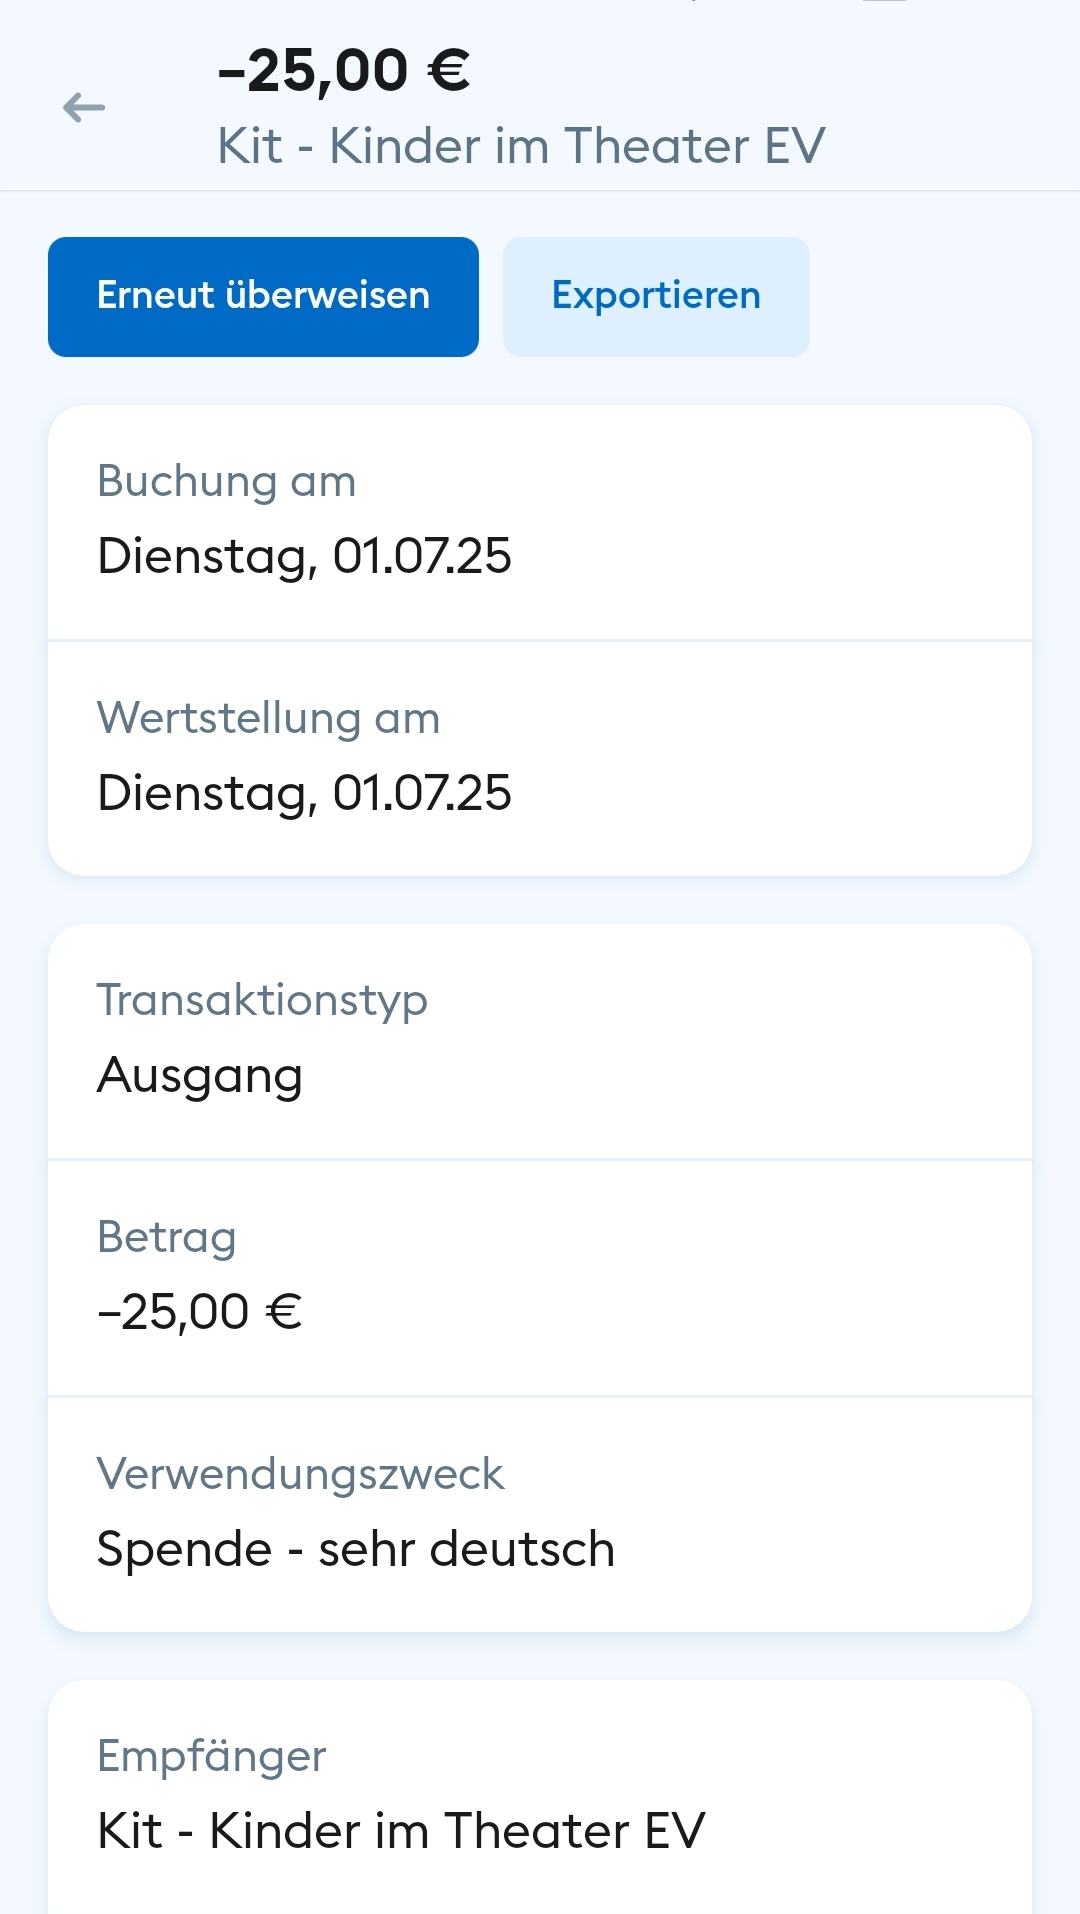1080x1914 pixels.
Task: Select the Wertstellung date value
Action: tap(304, 793)
